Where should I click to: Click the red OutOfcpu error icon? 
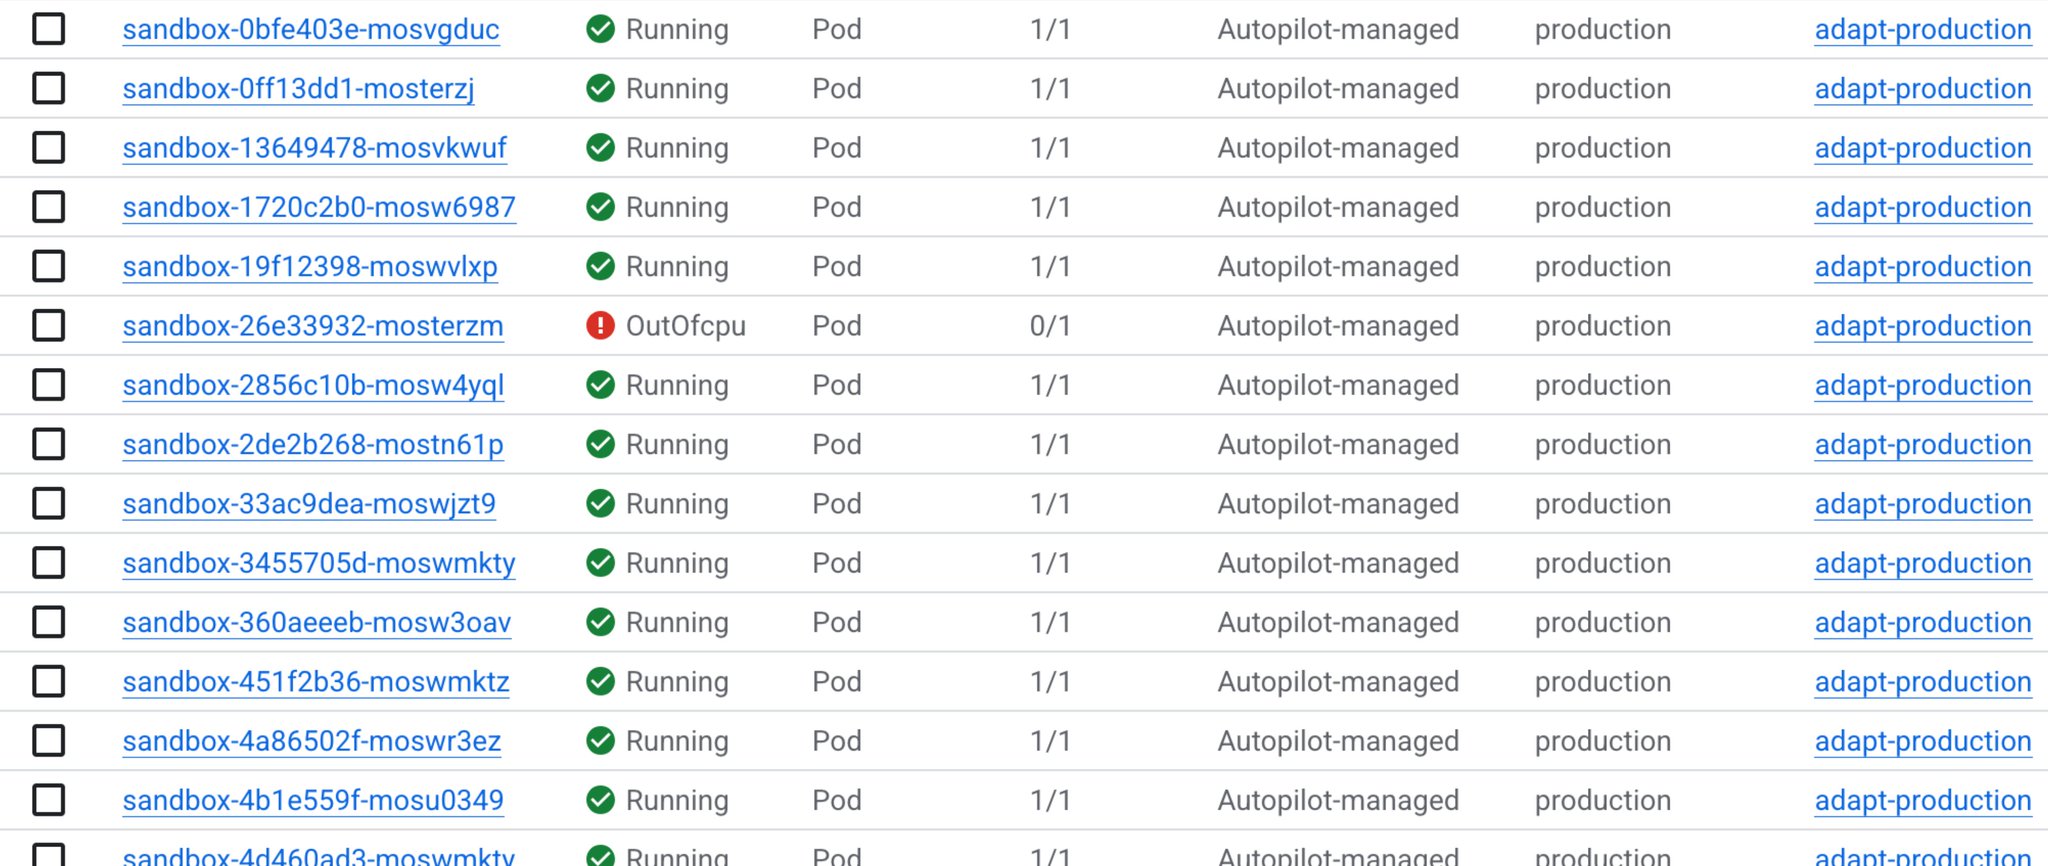[600, 325]
